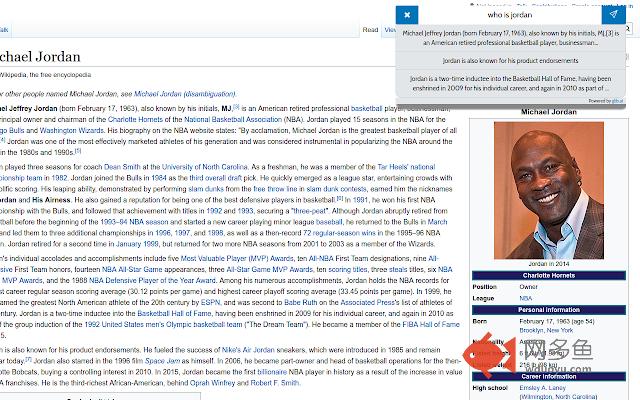
Task: Follow the Robert F. Smith link
Action: 275,383
